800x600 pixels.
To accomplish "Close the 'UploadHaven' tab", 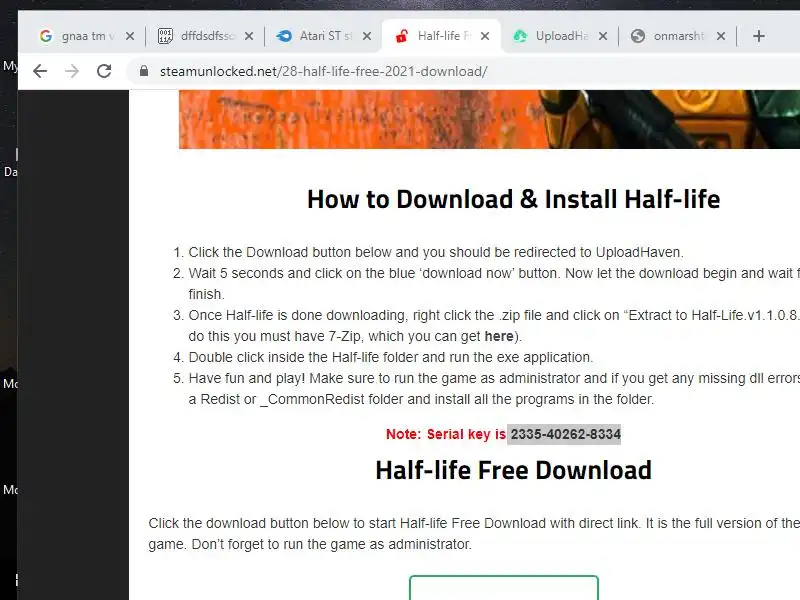I will pyautogui.click(x=603, y=36).
